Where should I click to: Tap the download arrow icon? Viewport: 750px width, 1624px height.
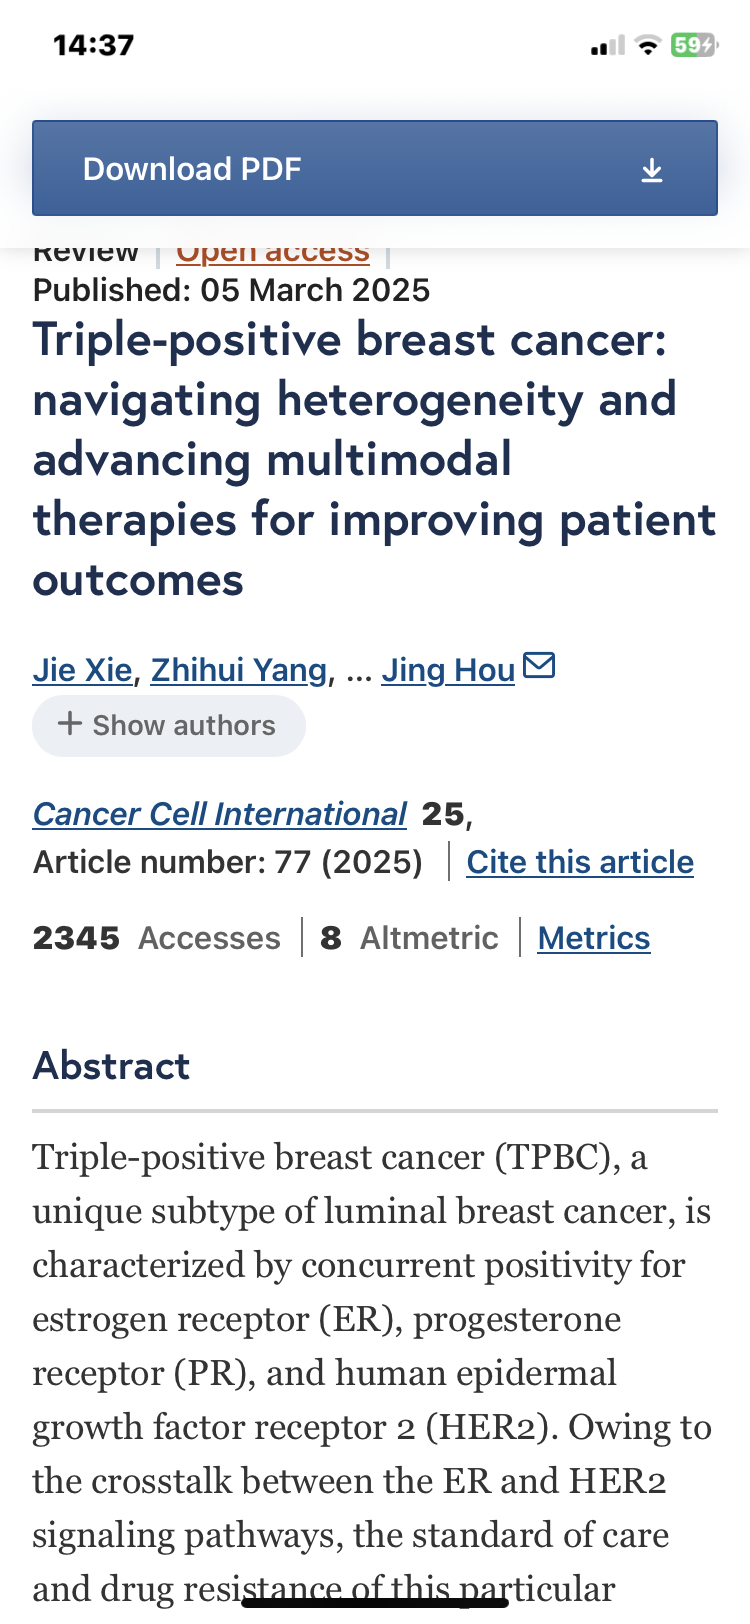coord(651,170)
